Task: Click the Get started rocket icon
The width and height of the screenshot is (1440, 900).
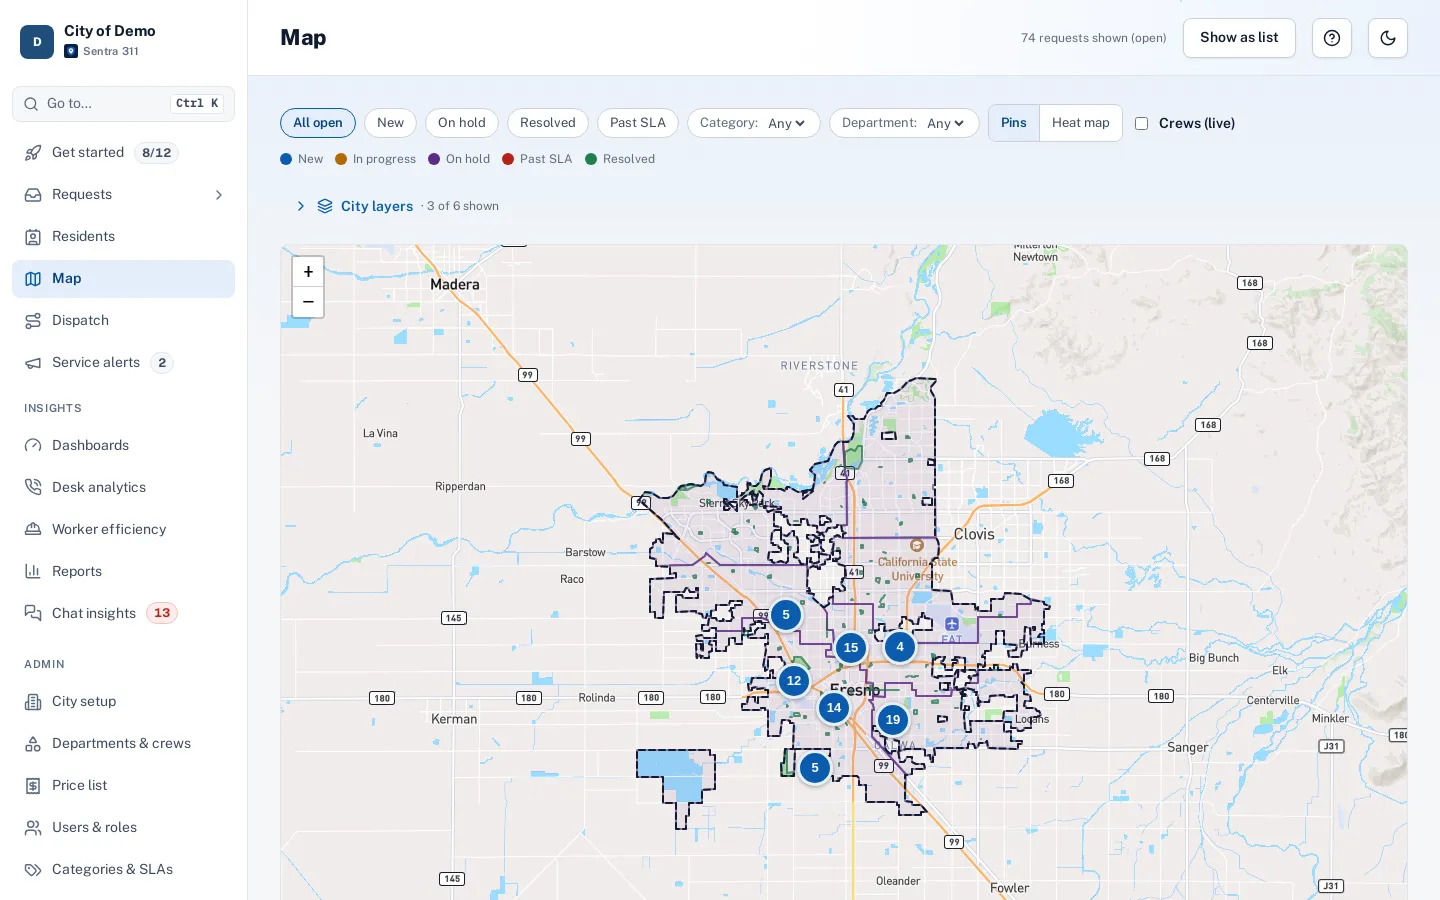Action: coord(33,153)
